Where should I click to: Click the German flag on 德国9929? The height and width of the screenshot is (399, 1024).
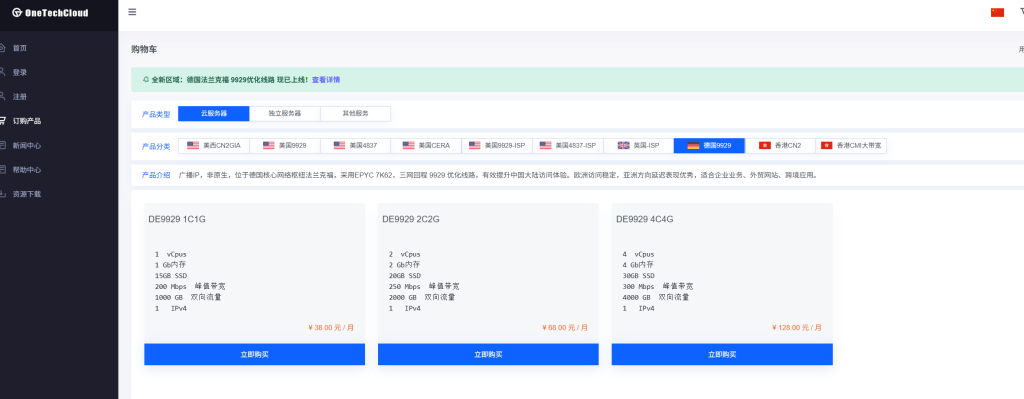694,146
